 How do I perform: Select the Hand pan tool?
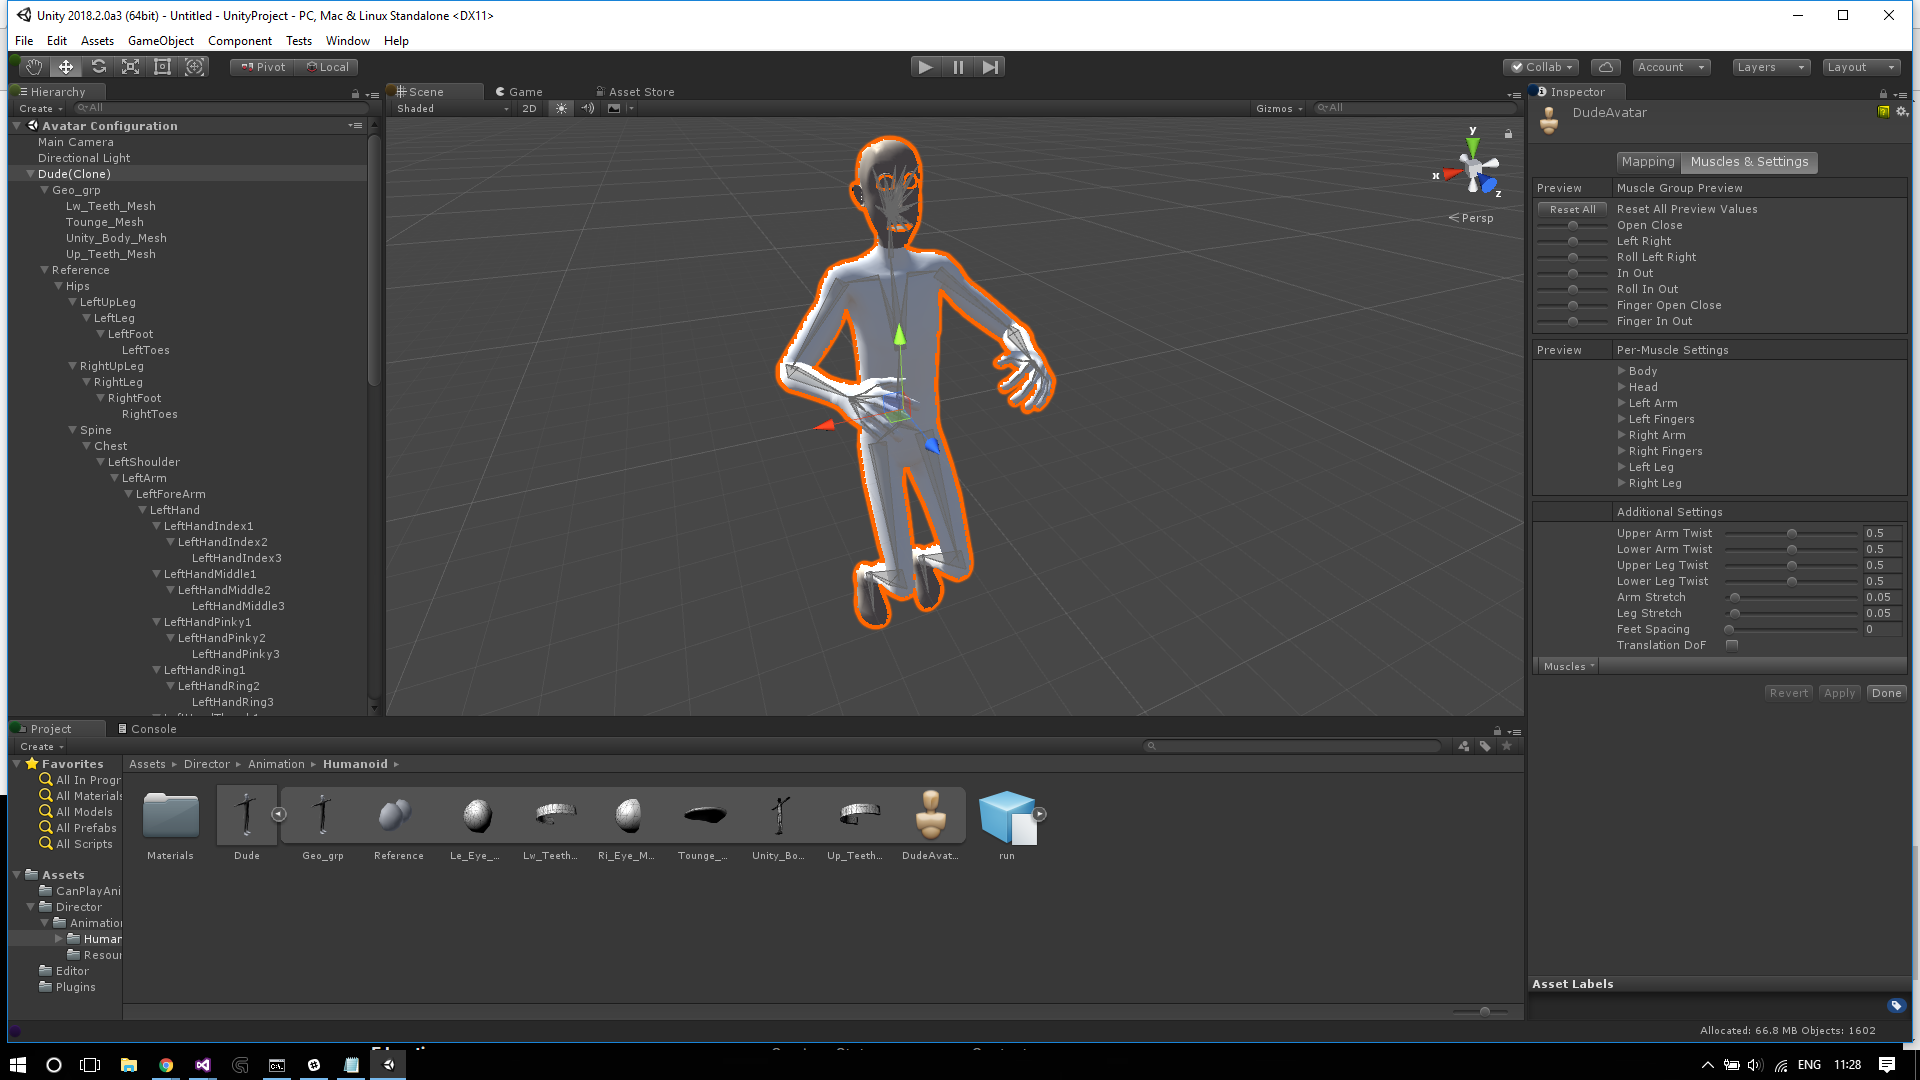point(32,66)
